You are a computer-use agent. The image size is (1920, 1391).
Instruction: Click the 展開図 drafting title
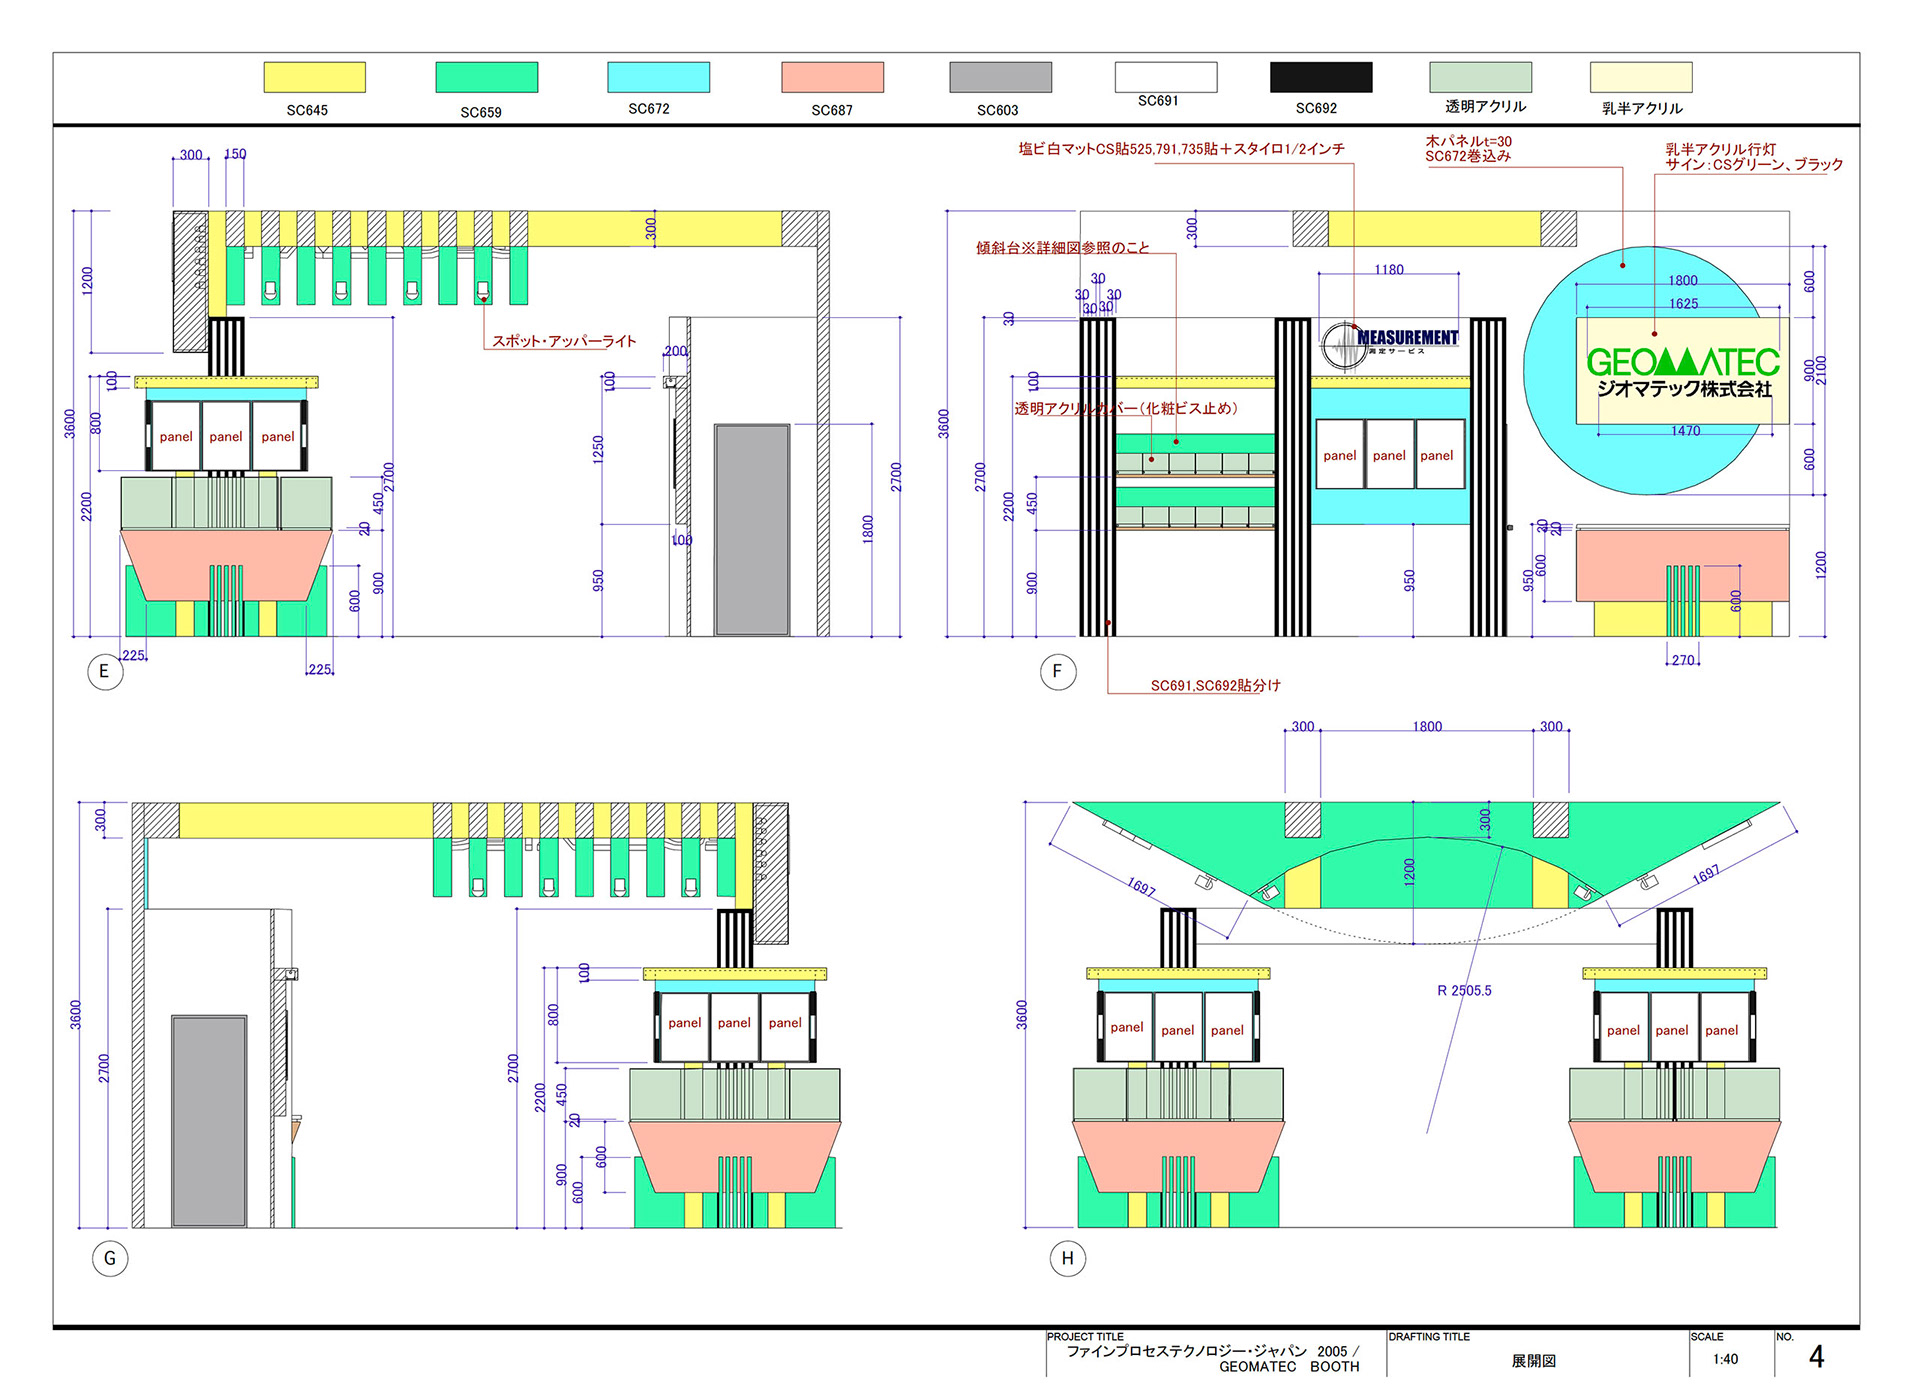tap(1533, 1361)
